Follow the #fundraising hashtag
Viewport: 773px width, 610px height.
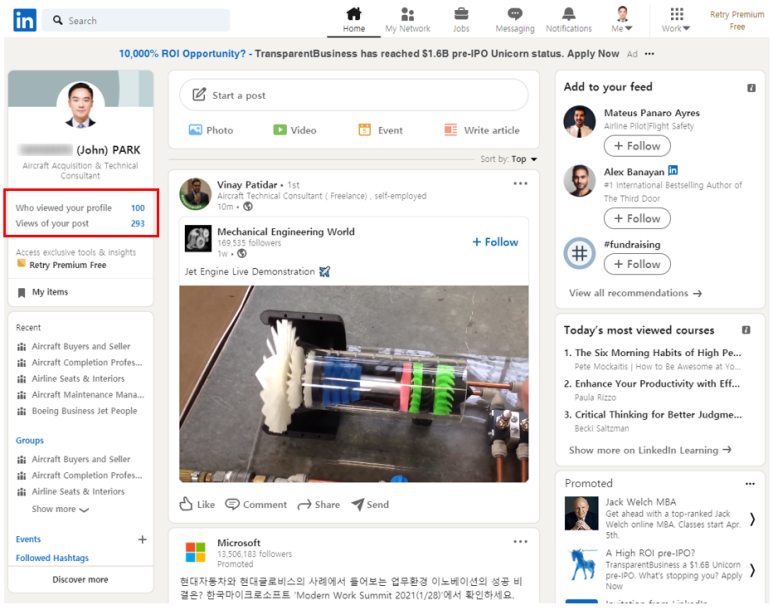point(637,264)
